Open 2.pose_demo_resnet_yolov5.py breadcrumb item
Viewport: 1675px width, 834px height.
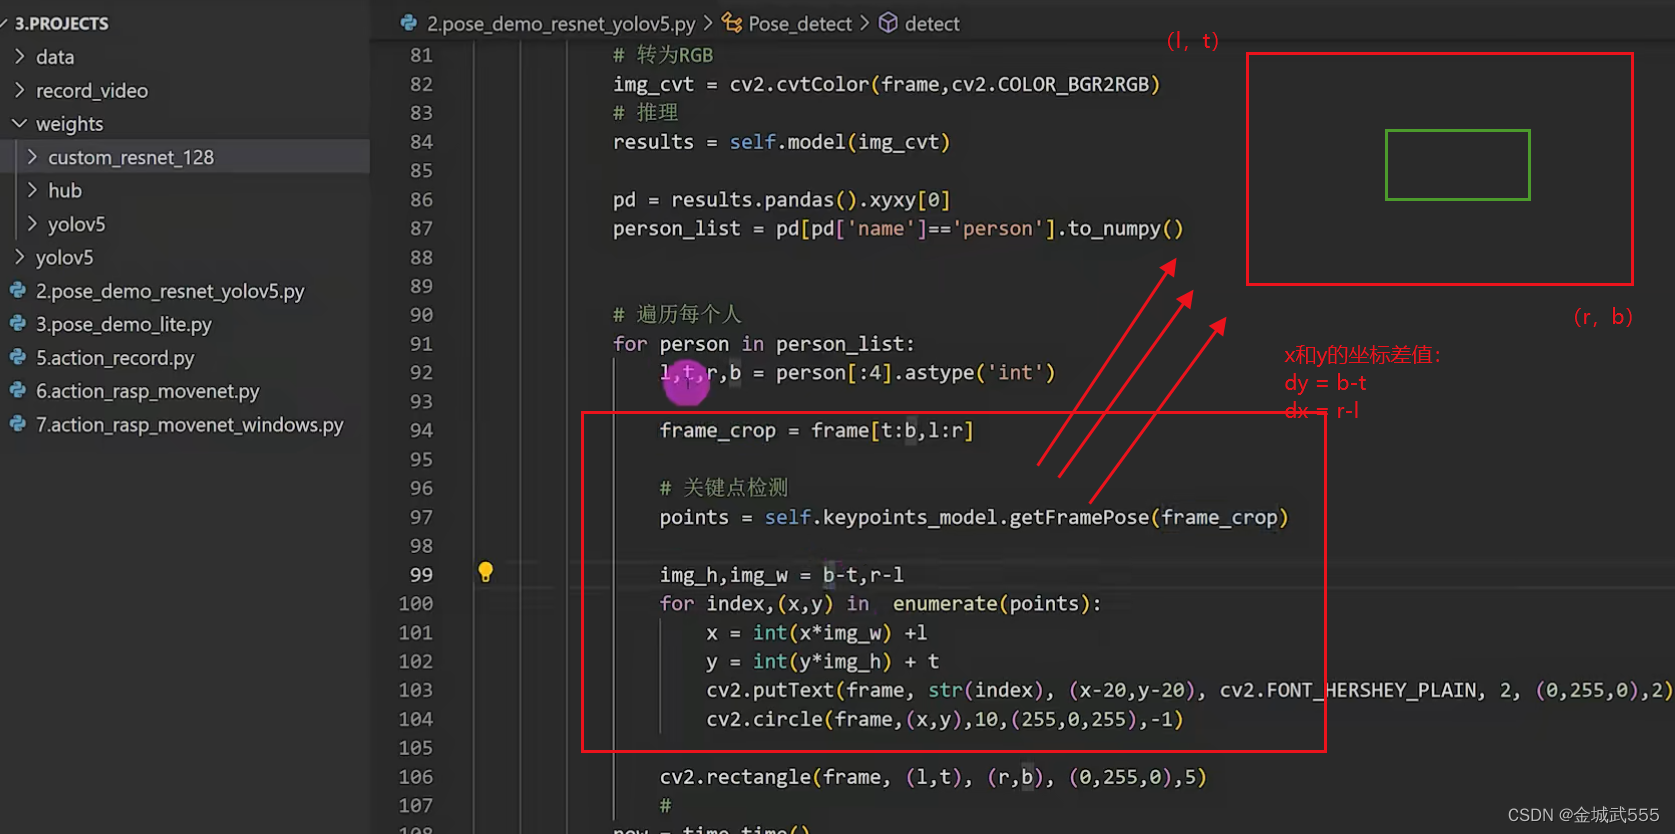[x=561, y=24]
